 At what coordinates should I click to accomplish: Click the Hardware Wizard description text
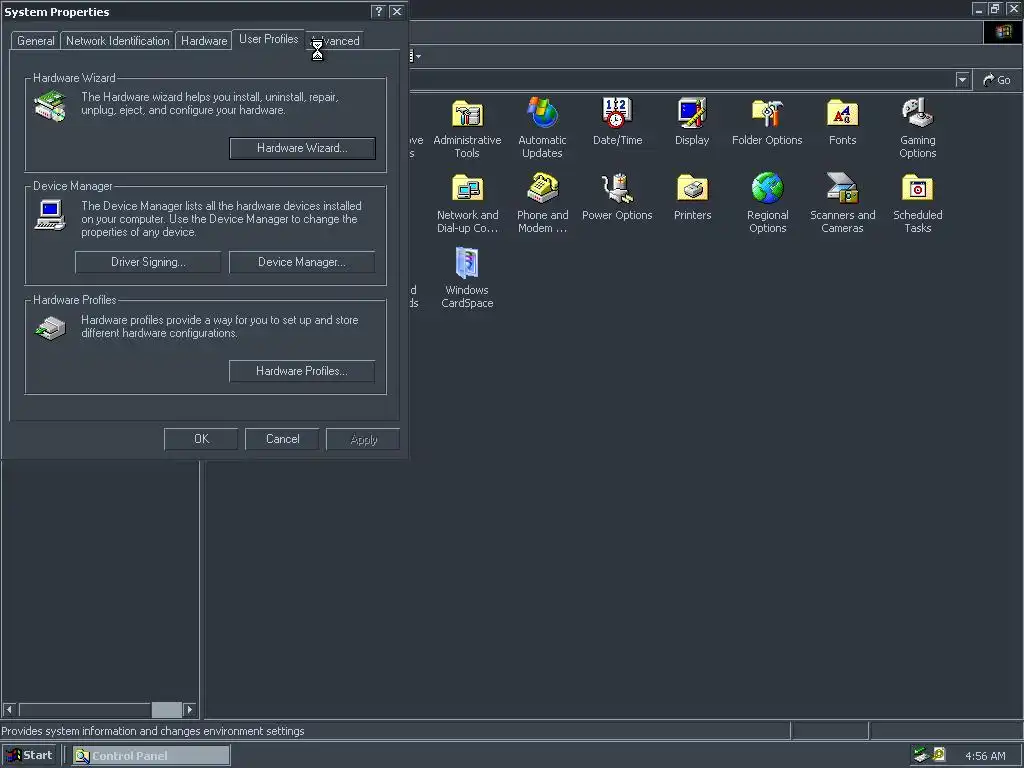210,103
